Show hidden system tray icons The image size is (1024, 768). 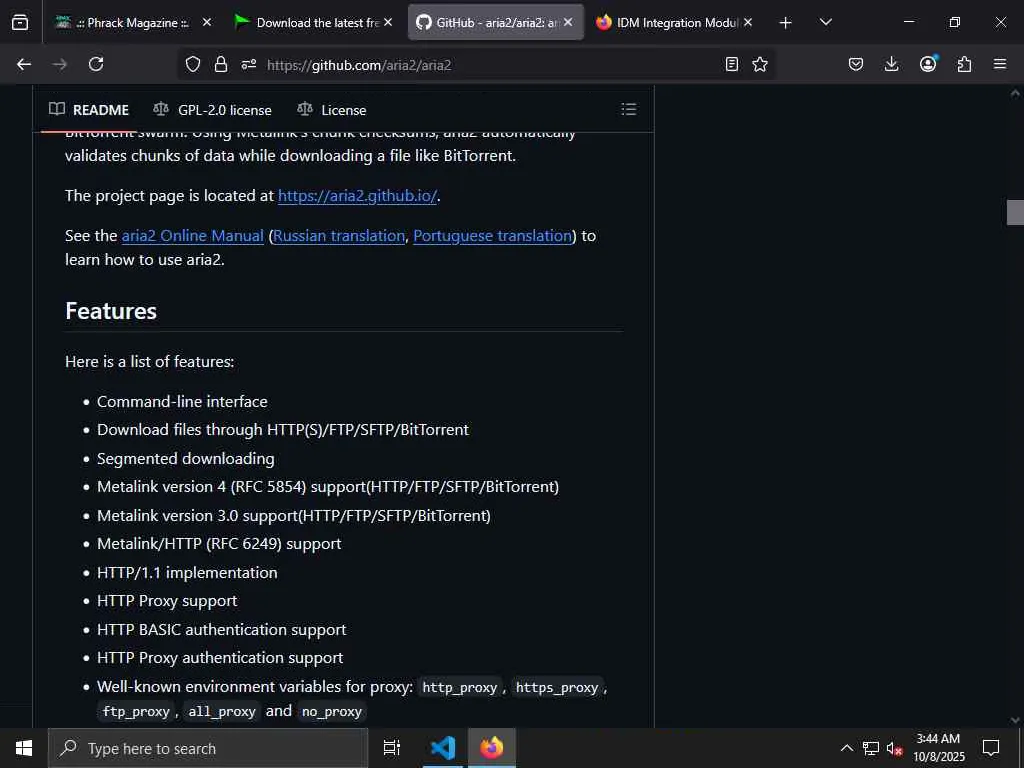[x=846, y=748]
